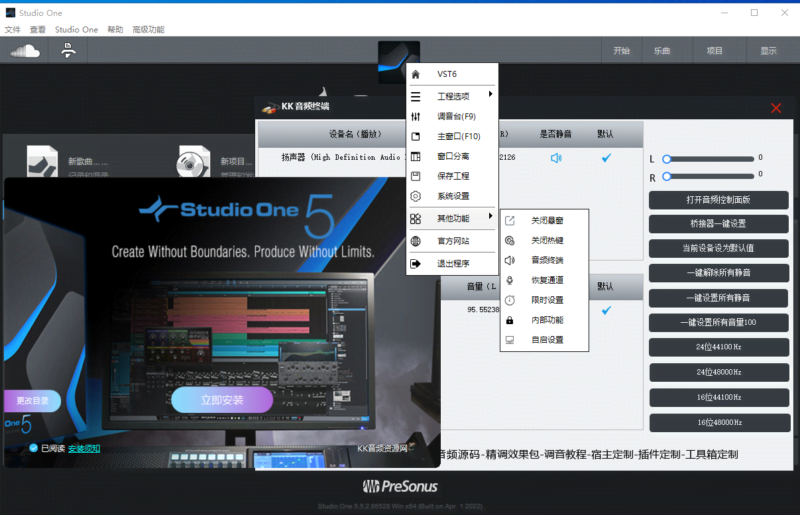Set format with 24位44100Hz button
The height and width of the screenshot is (515, 800).
click(x=718, y=347)
